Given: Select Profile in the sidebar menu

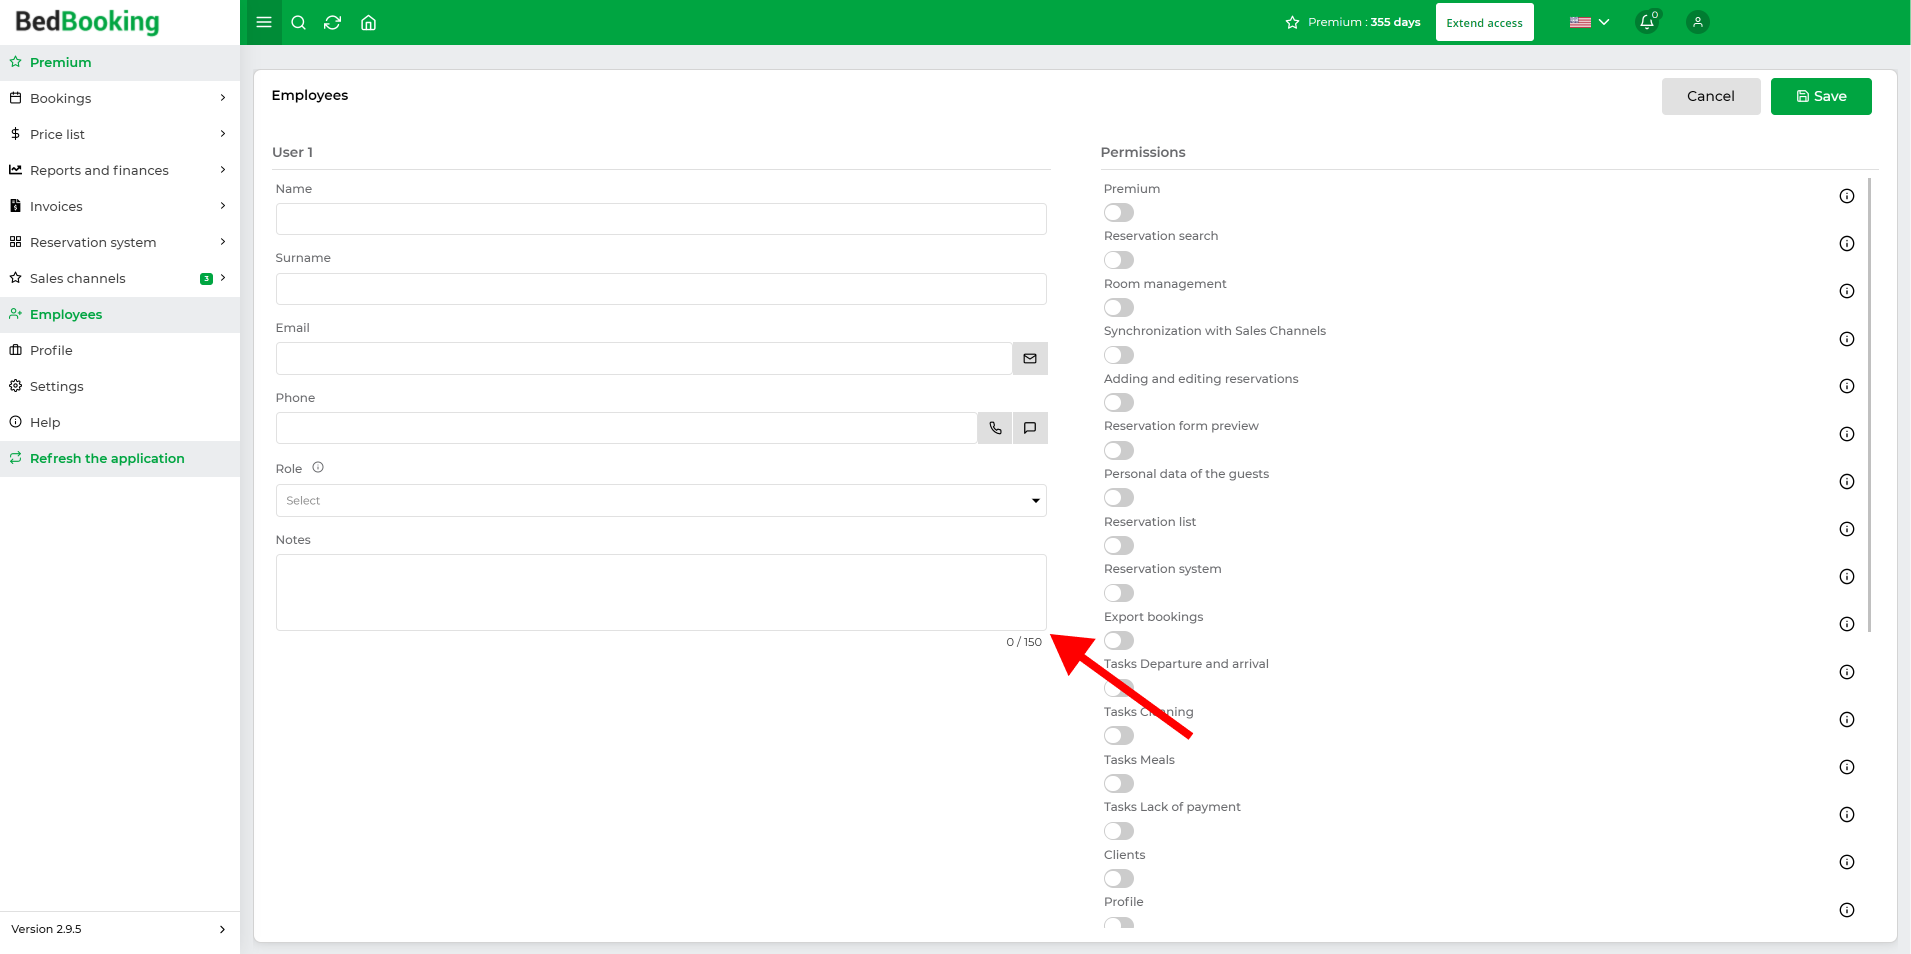Looking at the screenshot, I should pos(120,350).
